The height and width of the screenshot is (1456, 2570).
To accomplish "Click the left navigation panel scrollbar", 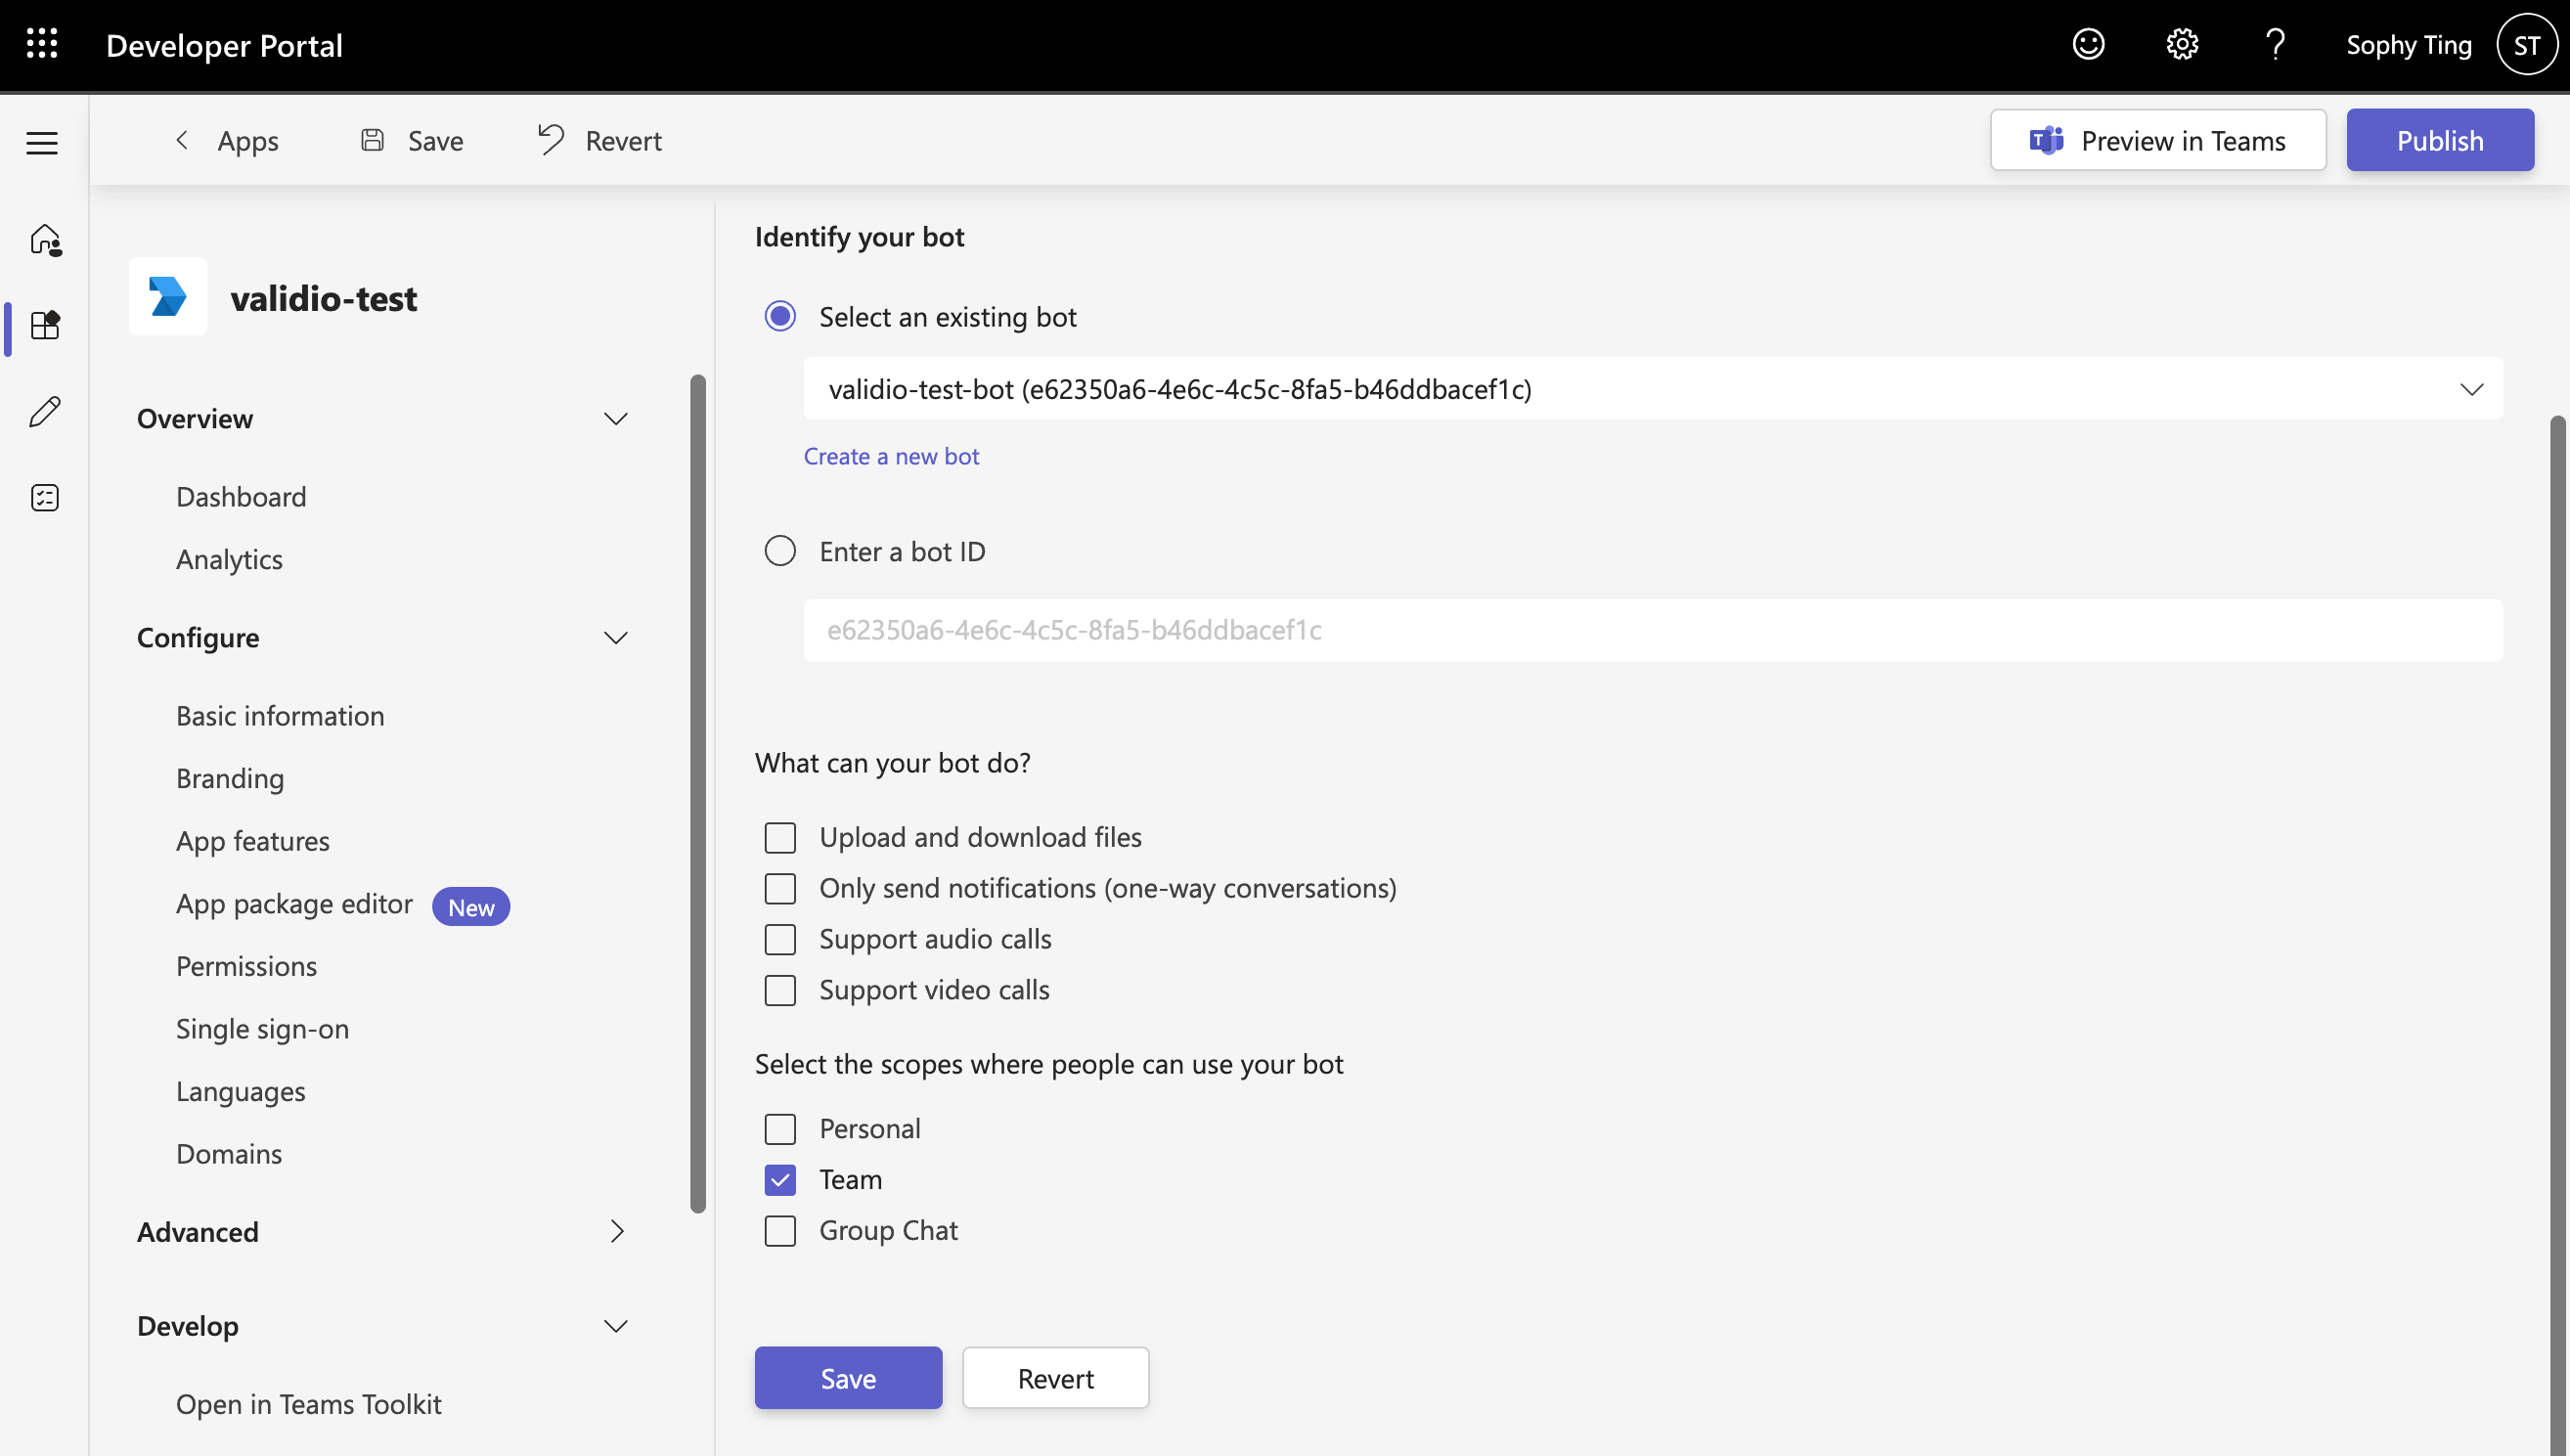I will pos(698,794).
